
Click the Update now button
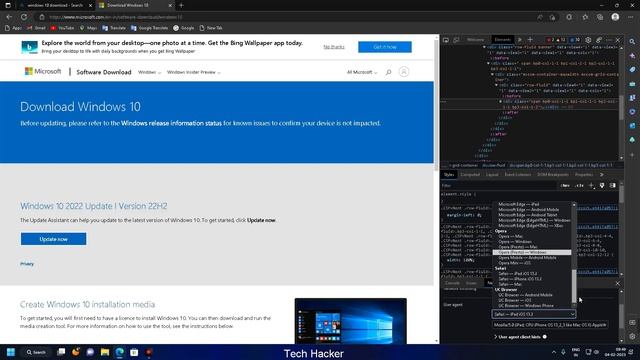point(53,239)
